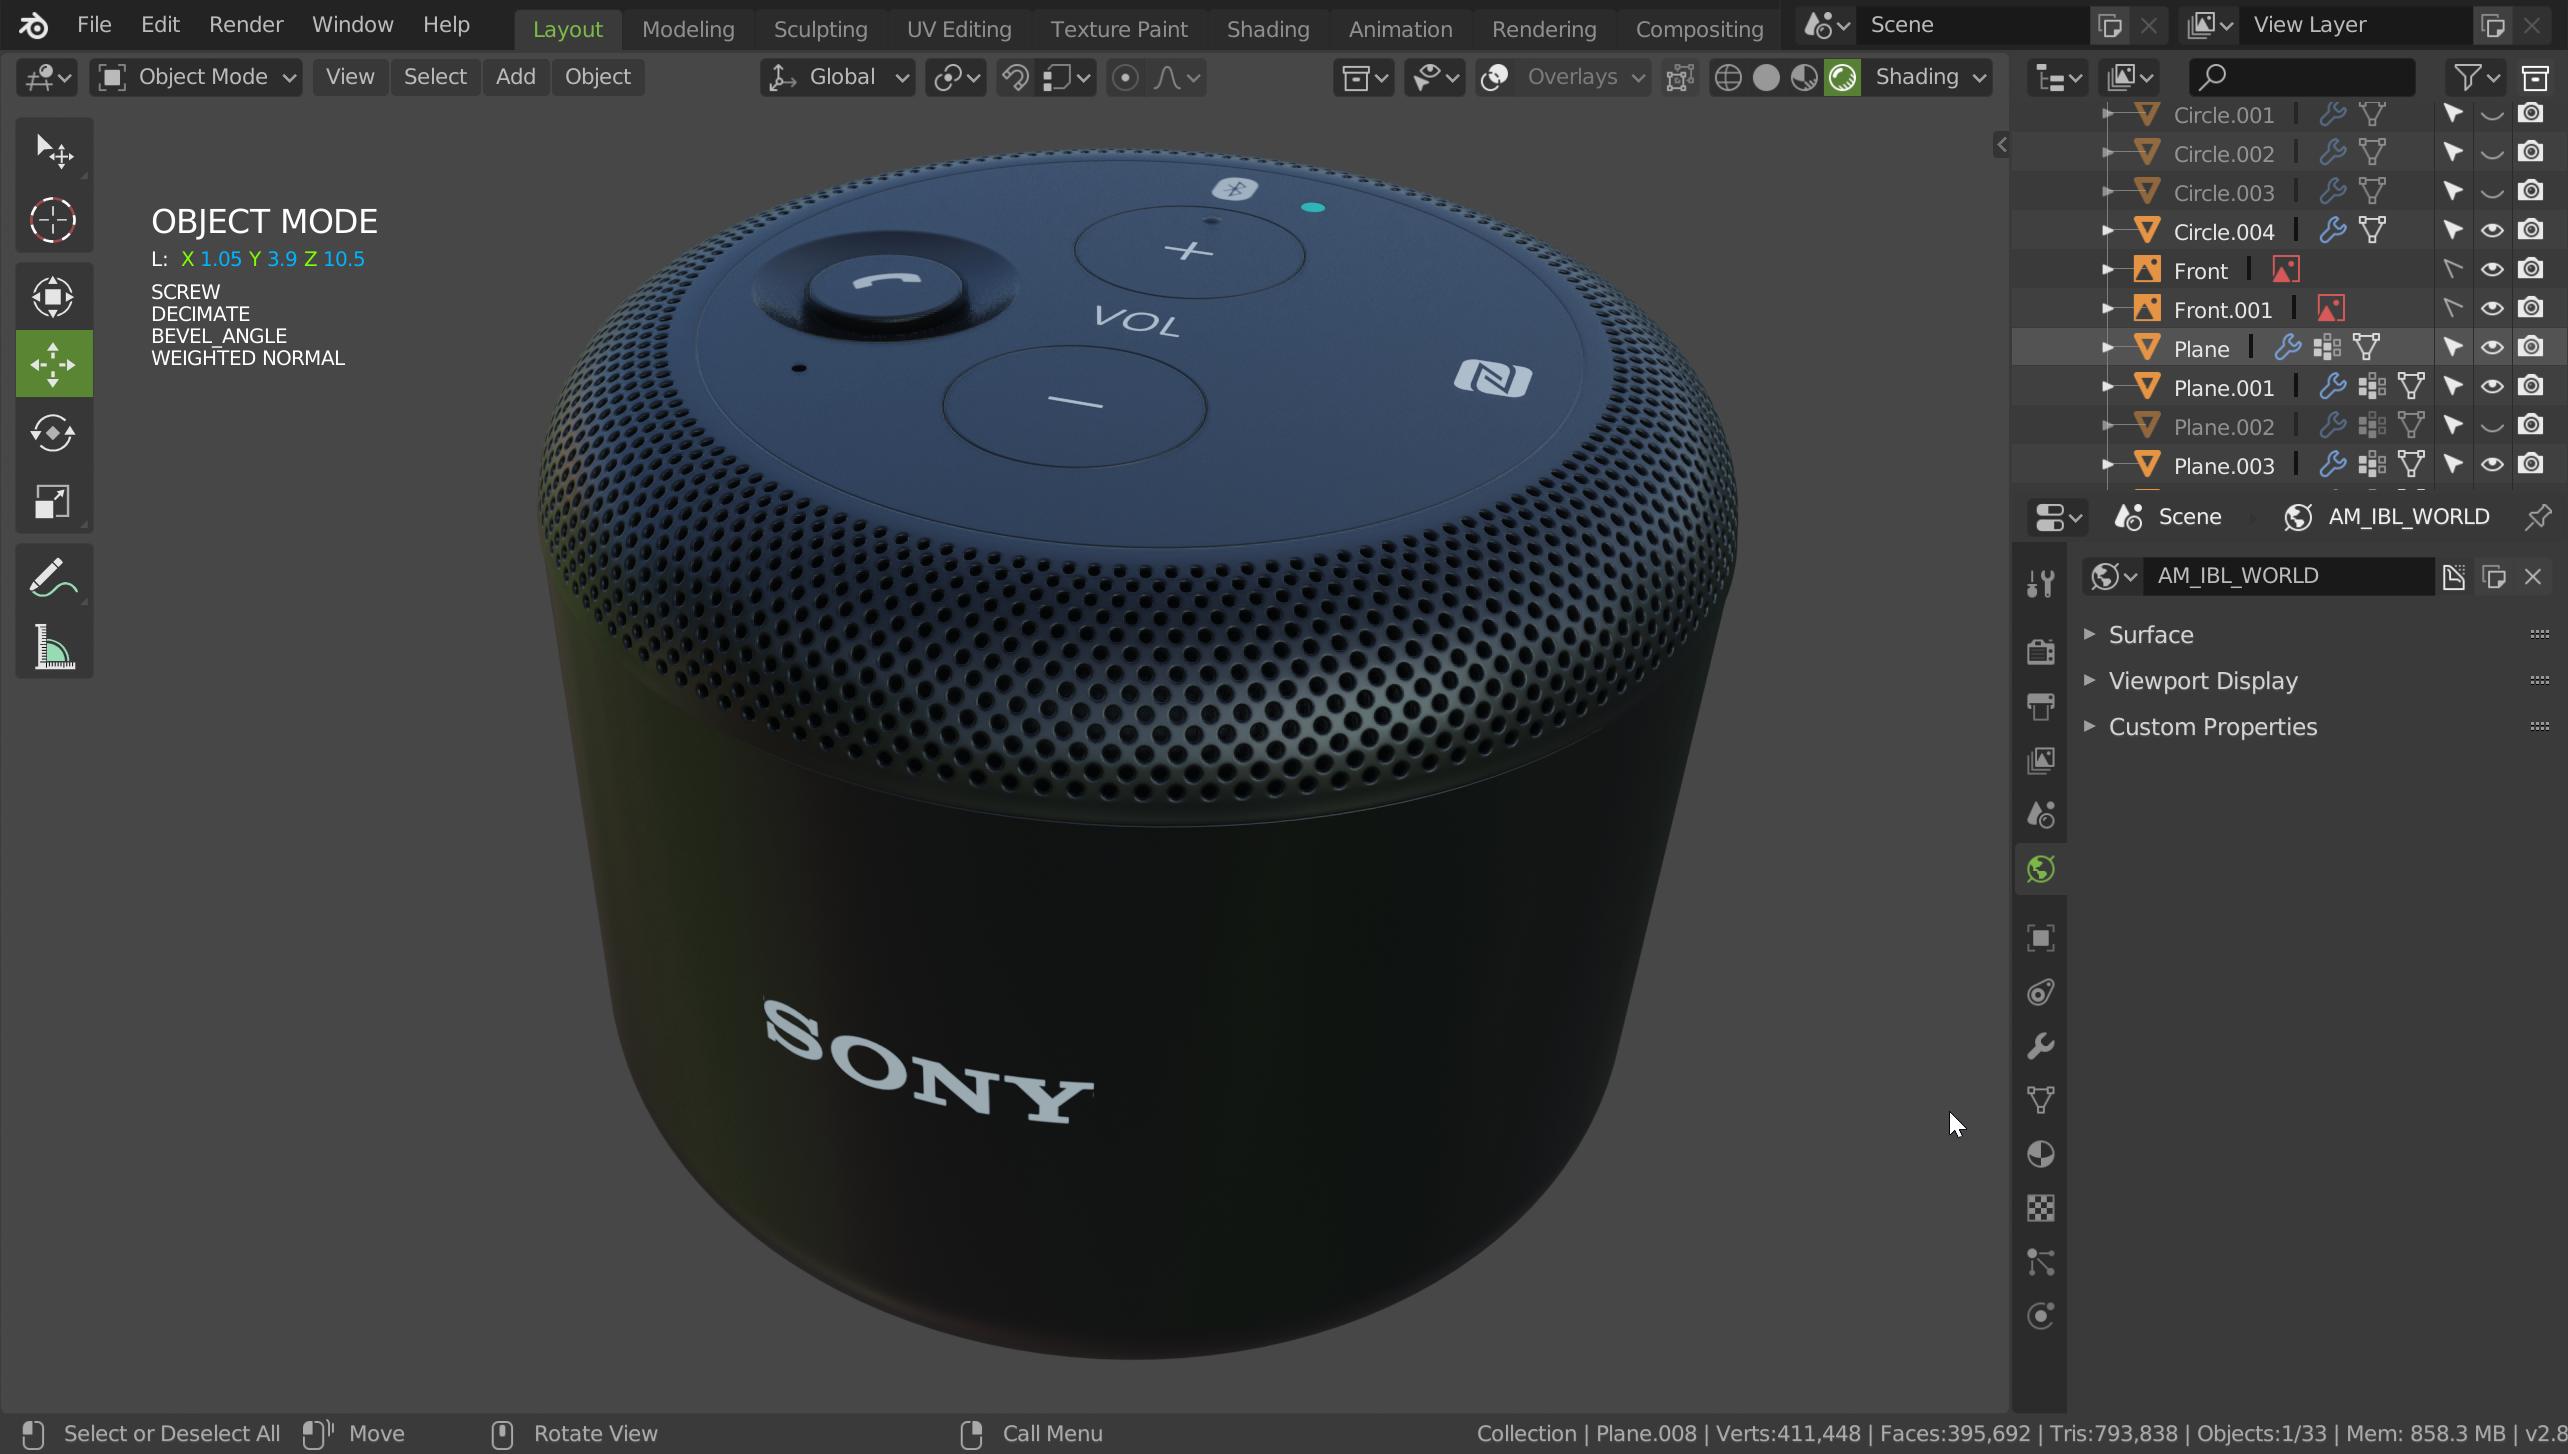Toggle selectability of Front.001
Screen dimensions: 2568x1454
(x=2453, y=309)
